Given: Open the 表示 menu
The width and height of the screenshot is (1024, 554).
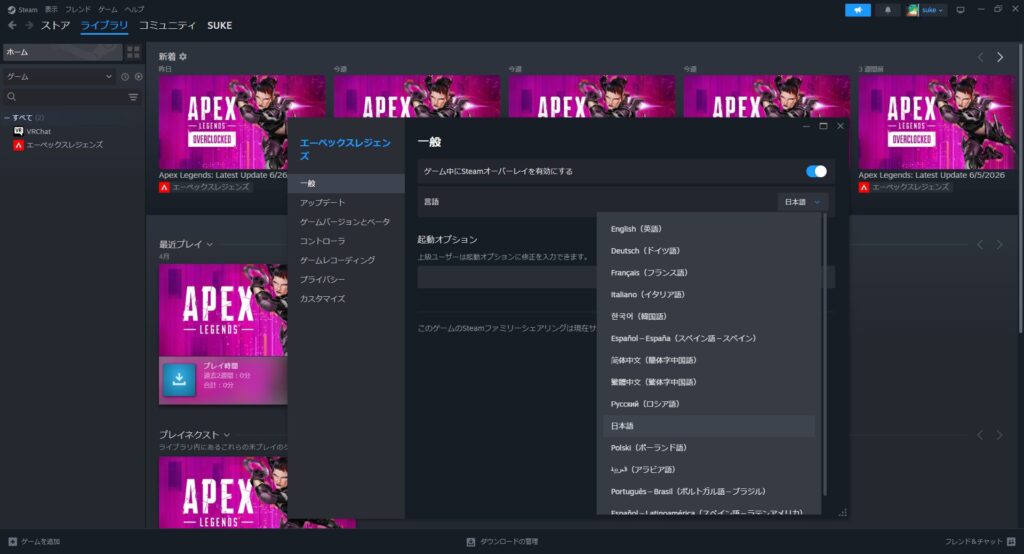Looking at the screenshot, I should pyautogui.click(x=51, y=10).
